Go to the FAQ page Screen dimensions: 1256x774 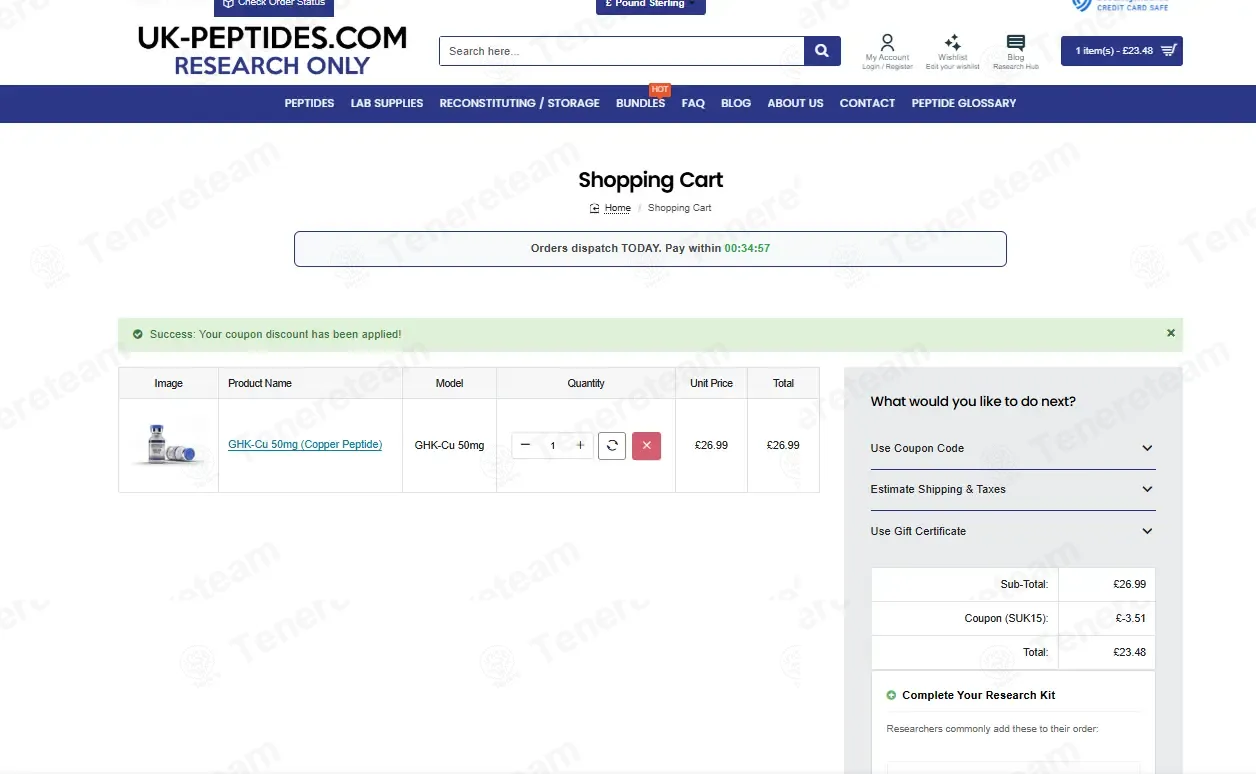[x=693, y=103]
